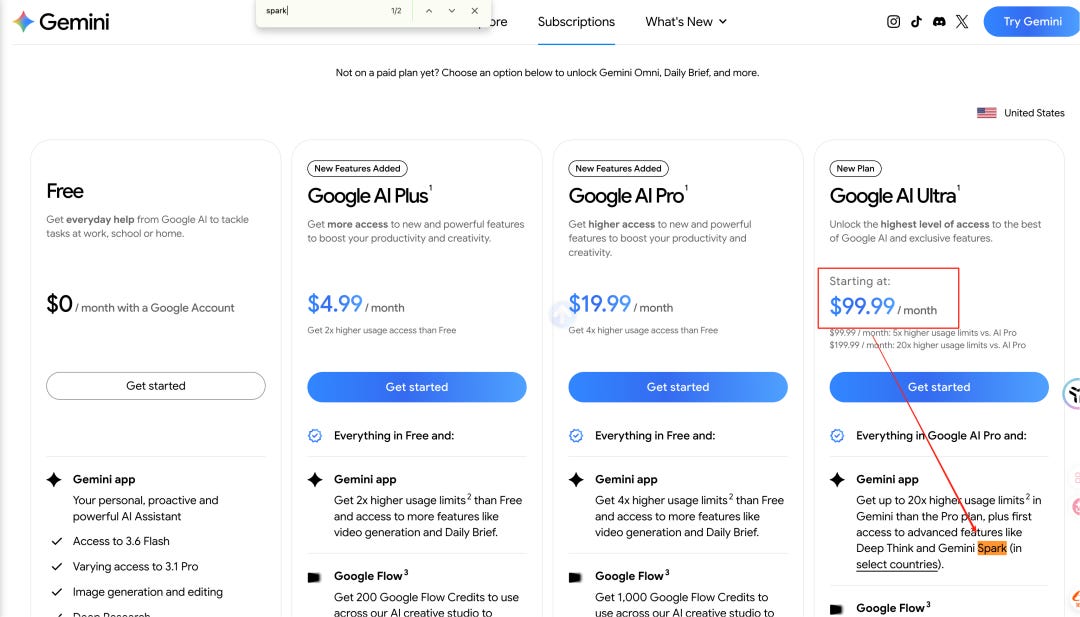Click the Try Gemini button
This screenshot has height=617, width=1080.
1032,21
